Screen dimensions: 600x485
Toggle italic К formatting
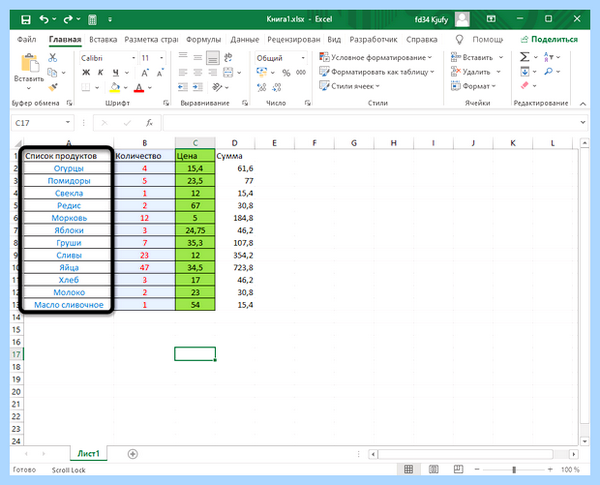(101, 72)
